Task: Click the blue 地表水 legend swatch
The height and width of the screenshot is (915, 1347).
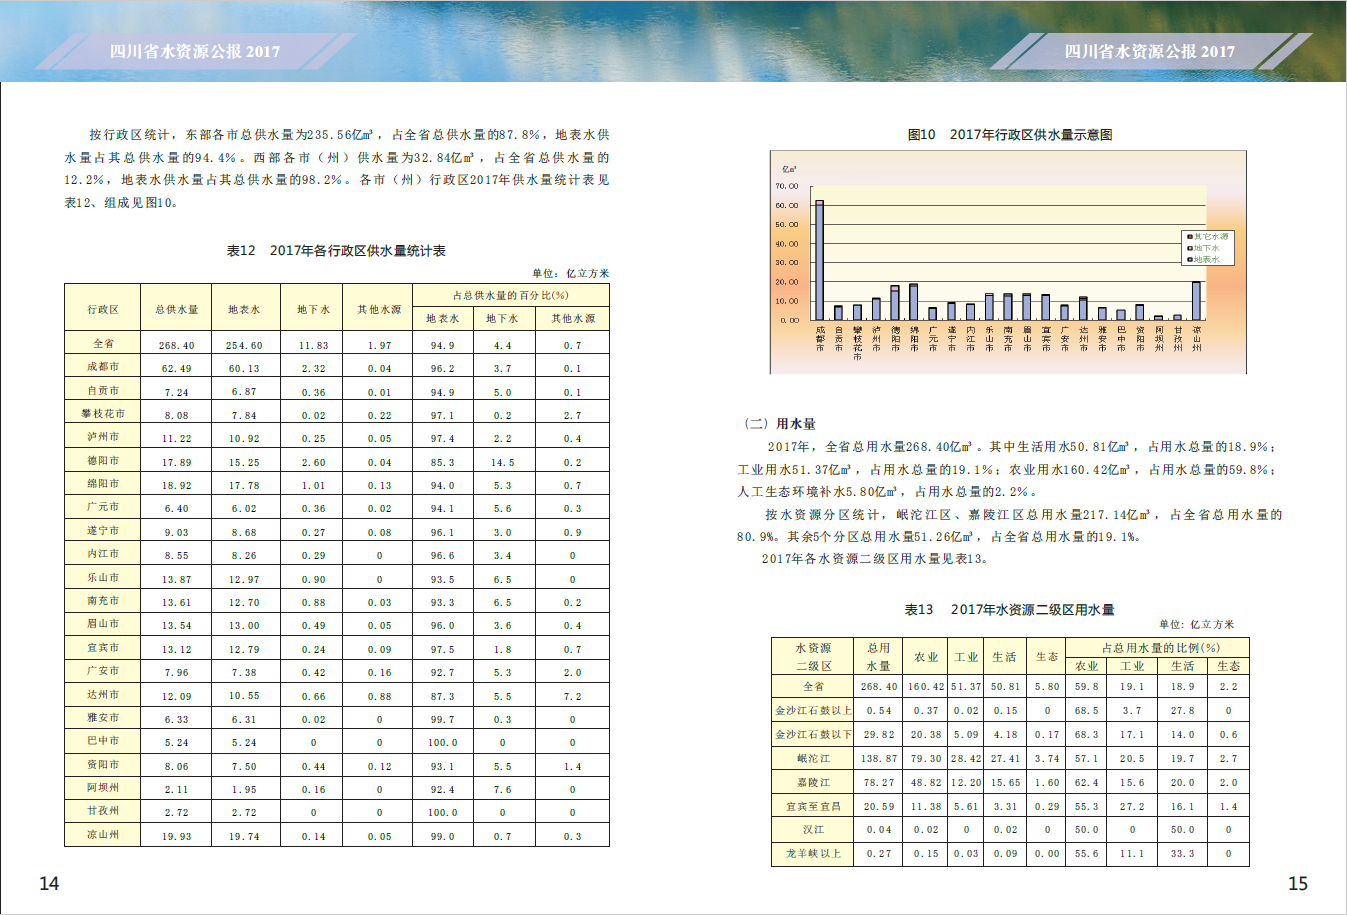Action: click(1189, 259)
